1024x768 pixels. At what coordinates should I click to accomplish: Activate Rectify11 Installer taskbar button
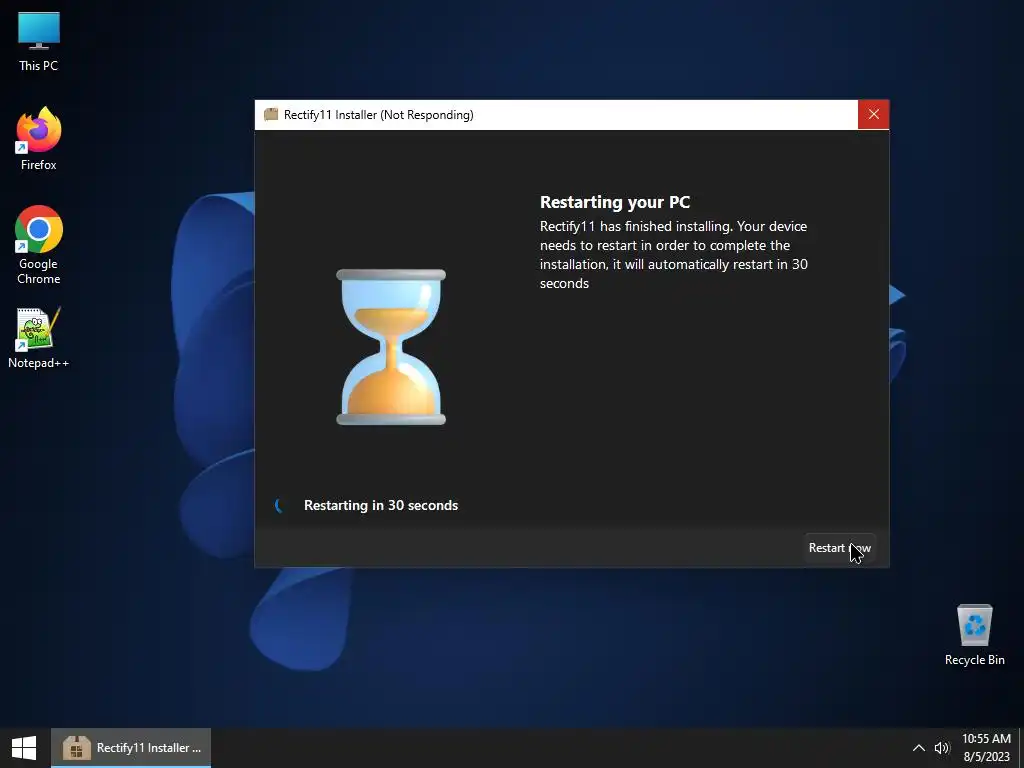coord(131,748)
